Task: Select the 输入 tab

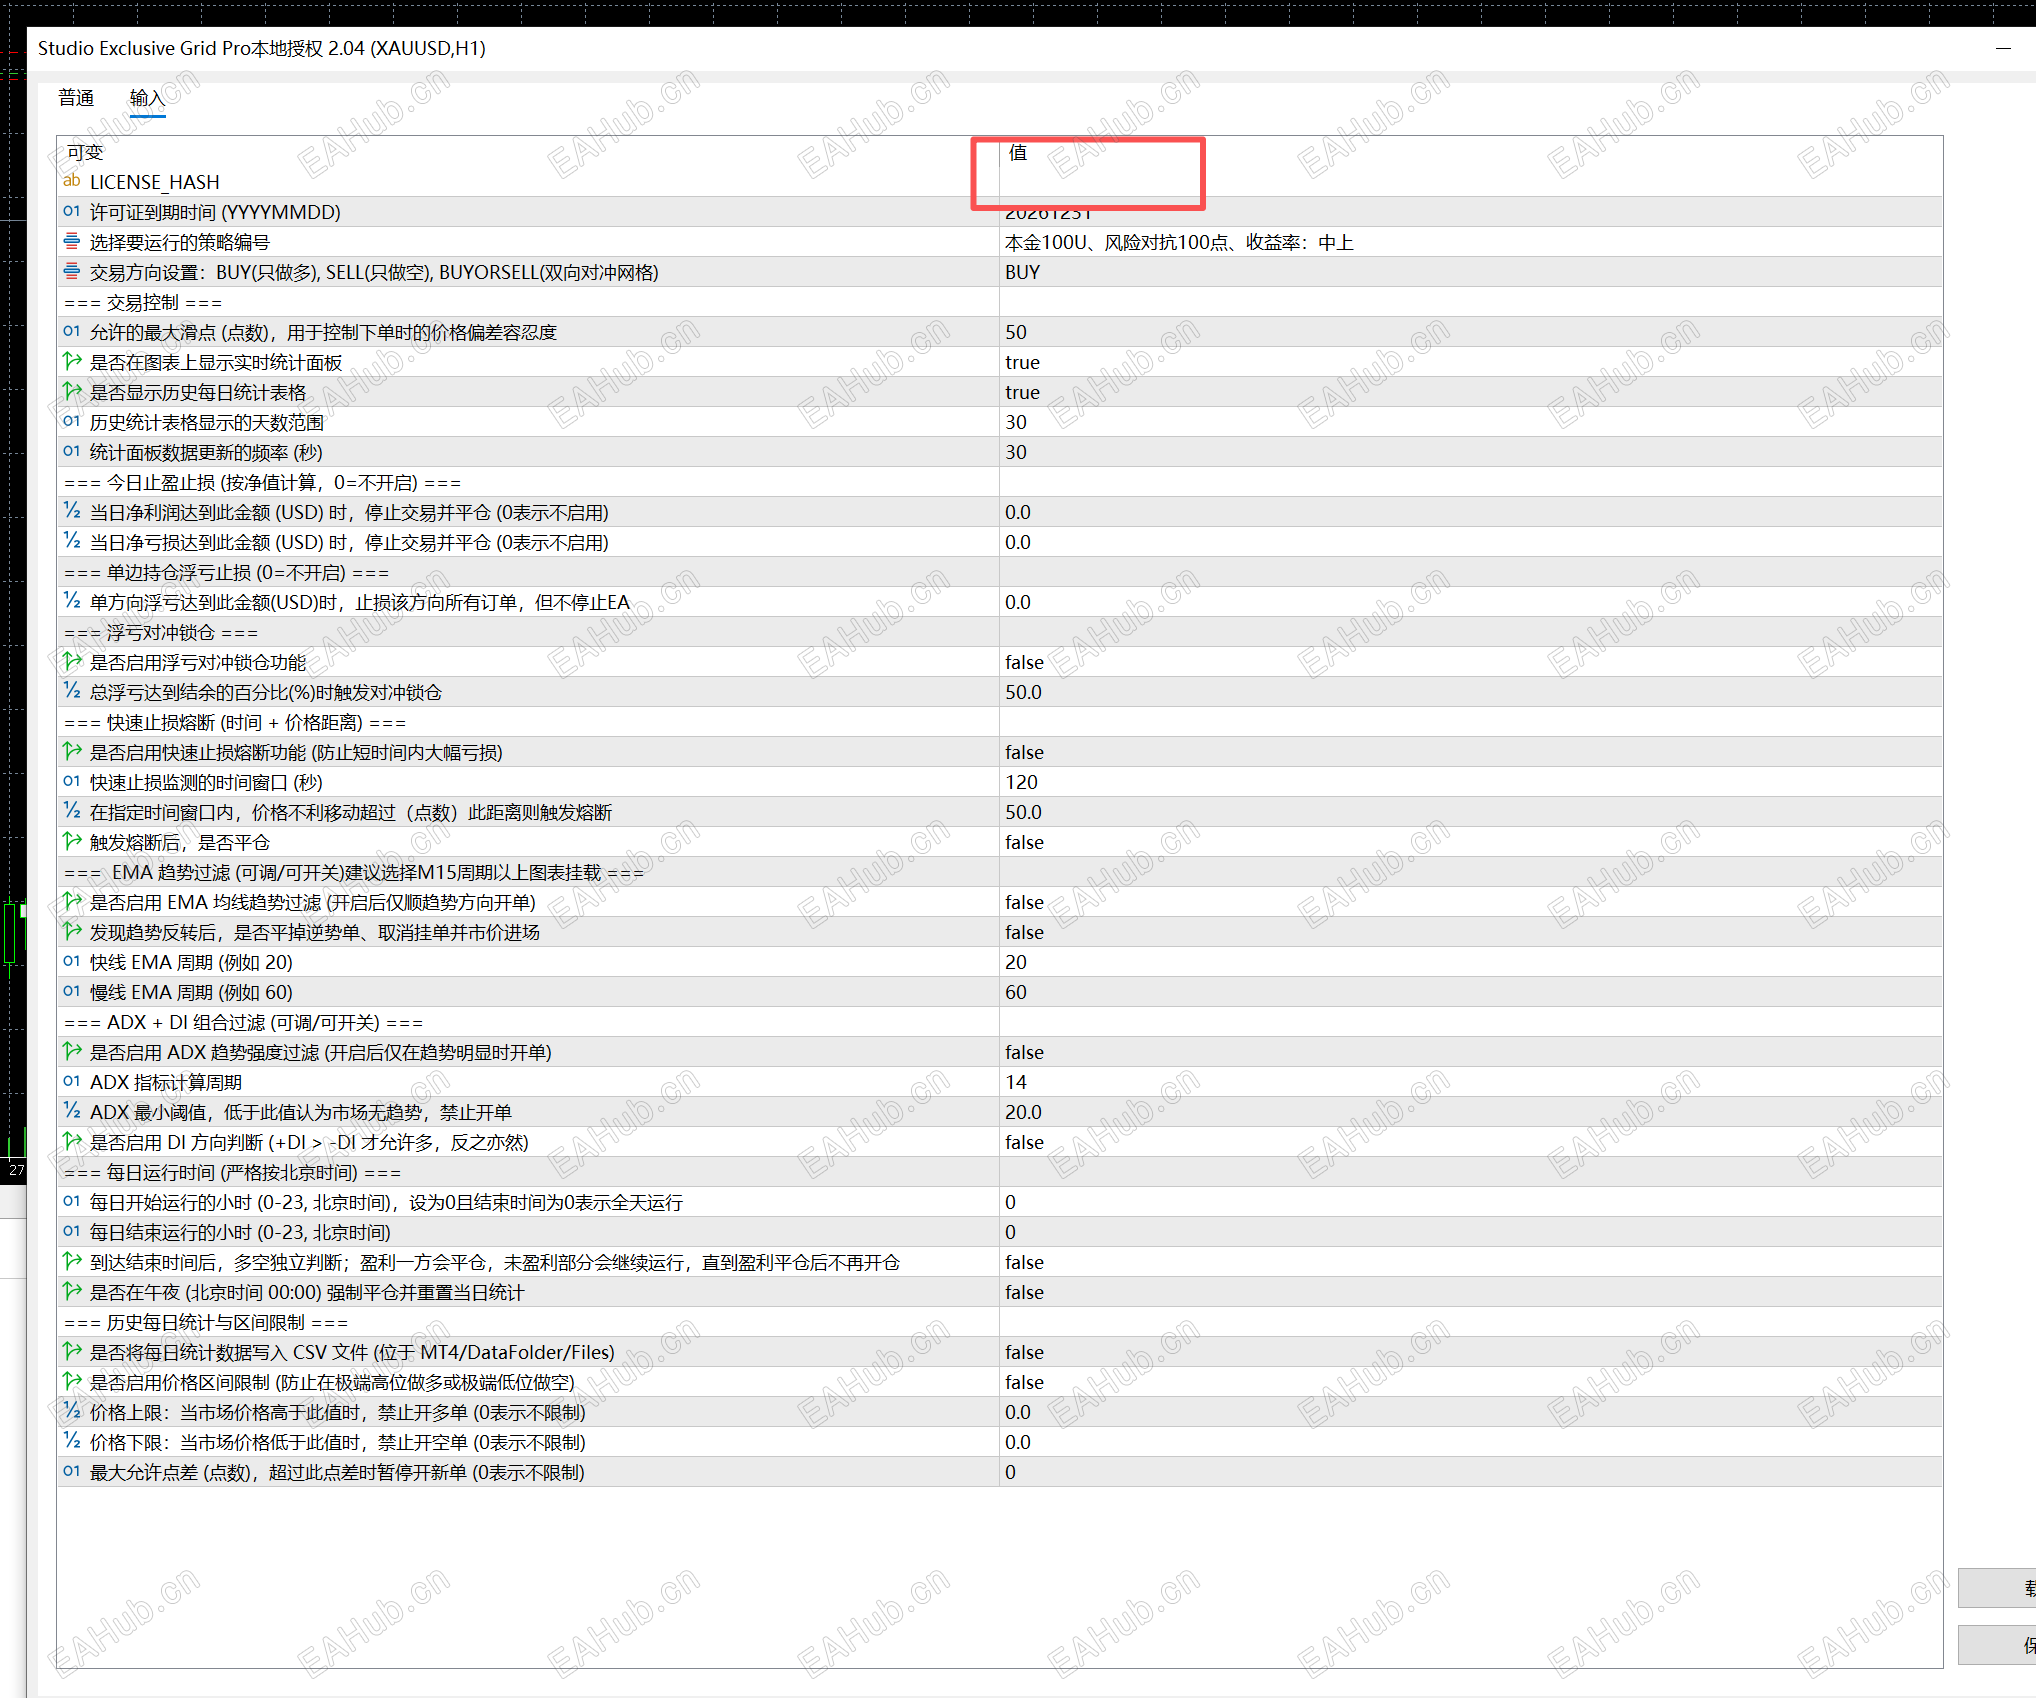Action: [147, 98]
